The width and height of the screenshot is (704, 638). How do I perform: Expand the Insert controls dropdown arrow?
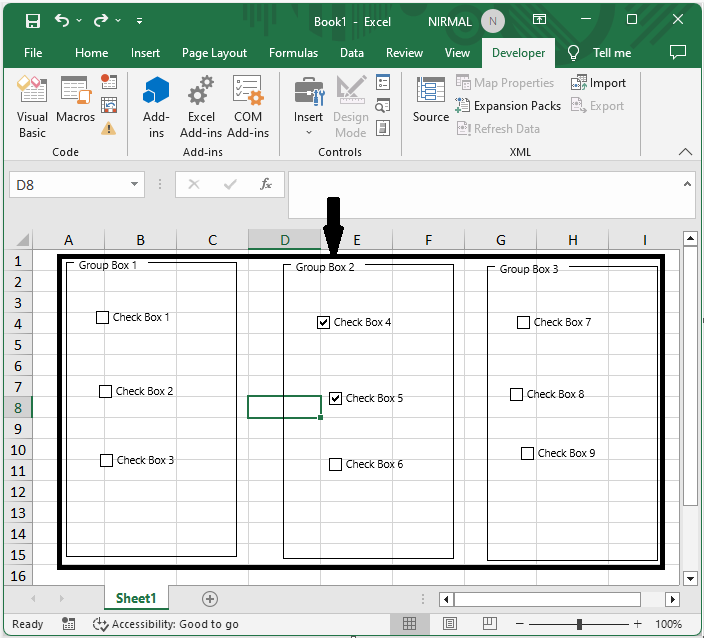[309, 132]
